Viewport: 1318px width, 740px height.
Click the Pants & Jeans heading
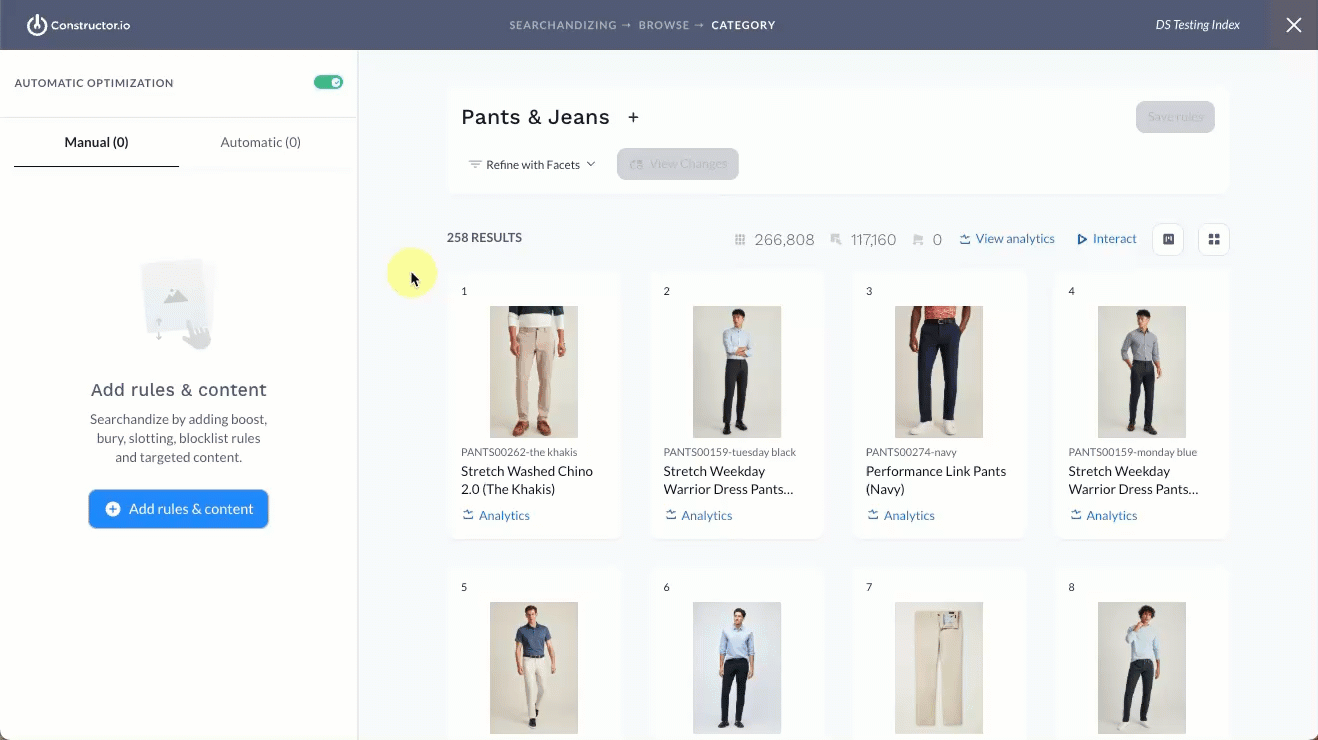click(535, 117)
